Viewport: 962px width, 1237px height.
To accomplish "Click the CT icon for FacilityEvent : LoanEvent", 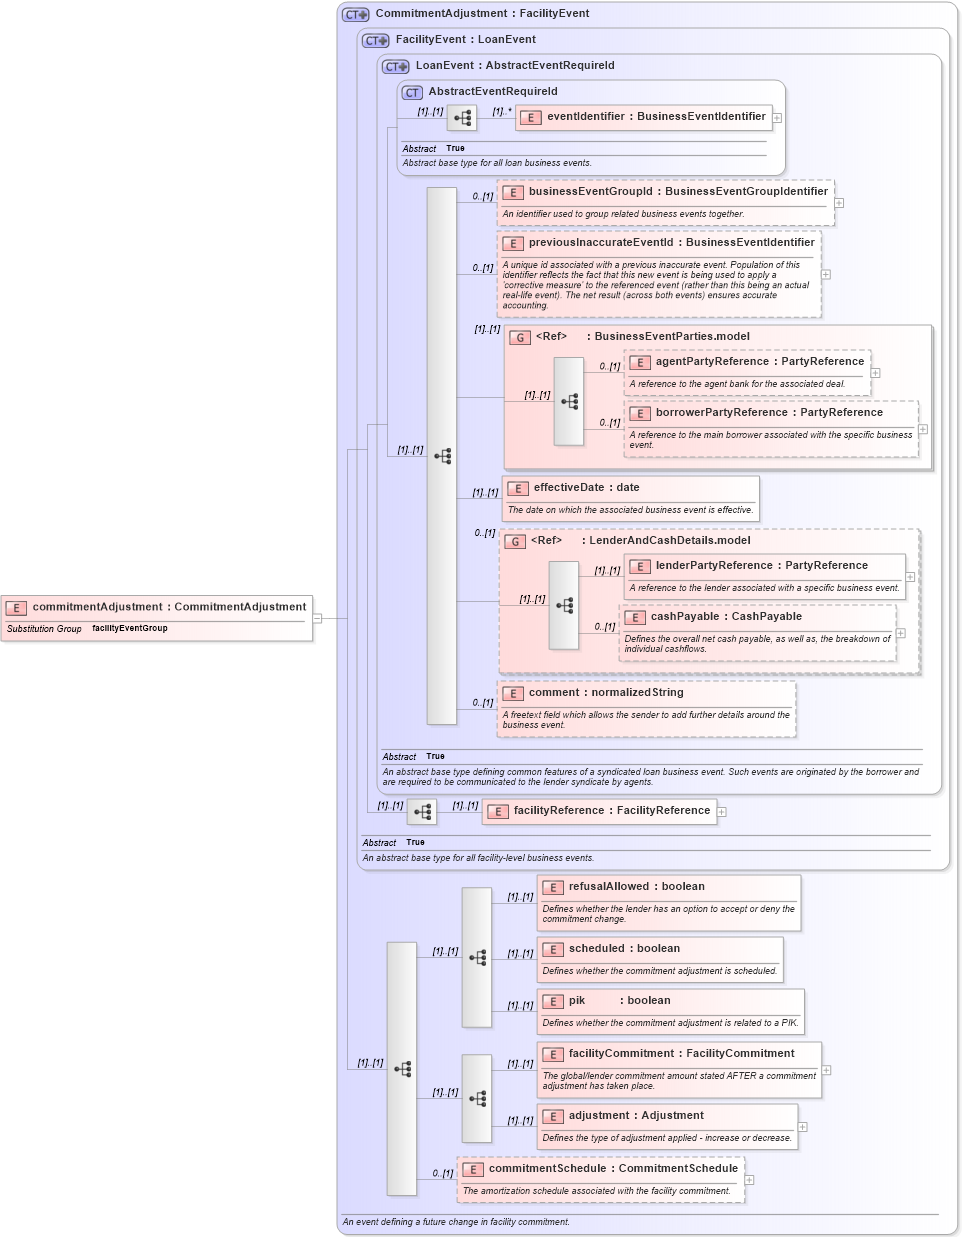I will pos(375,39).
